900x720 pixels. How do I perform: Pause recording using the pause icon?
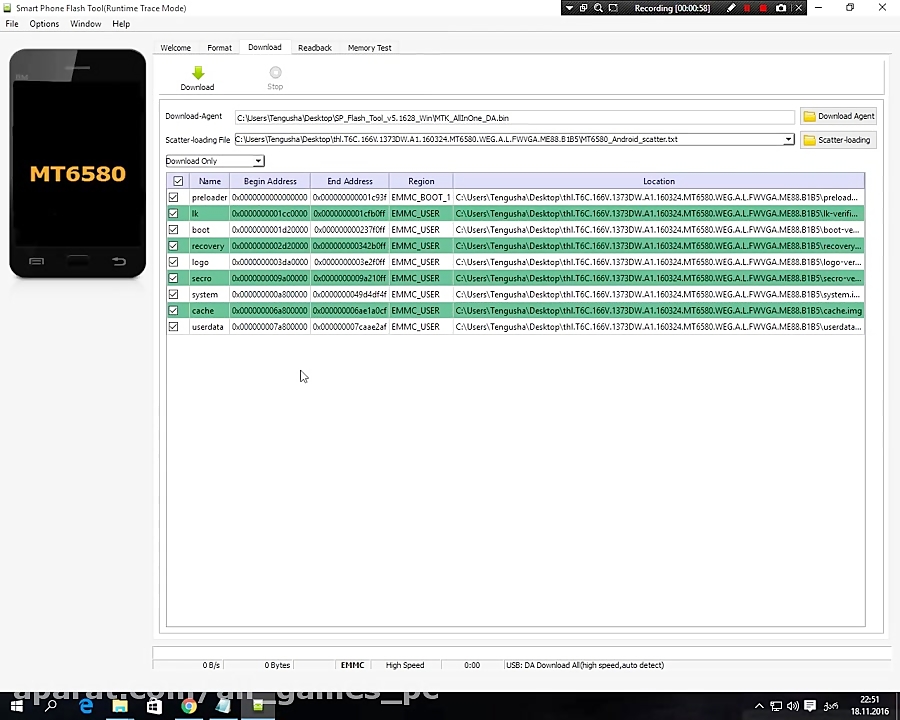click(x=747, y=8)
